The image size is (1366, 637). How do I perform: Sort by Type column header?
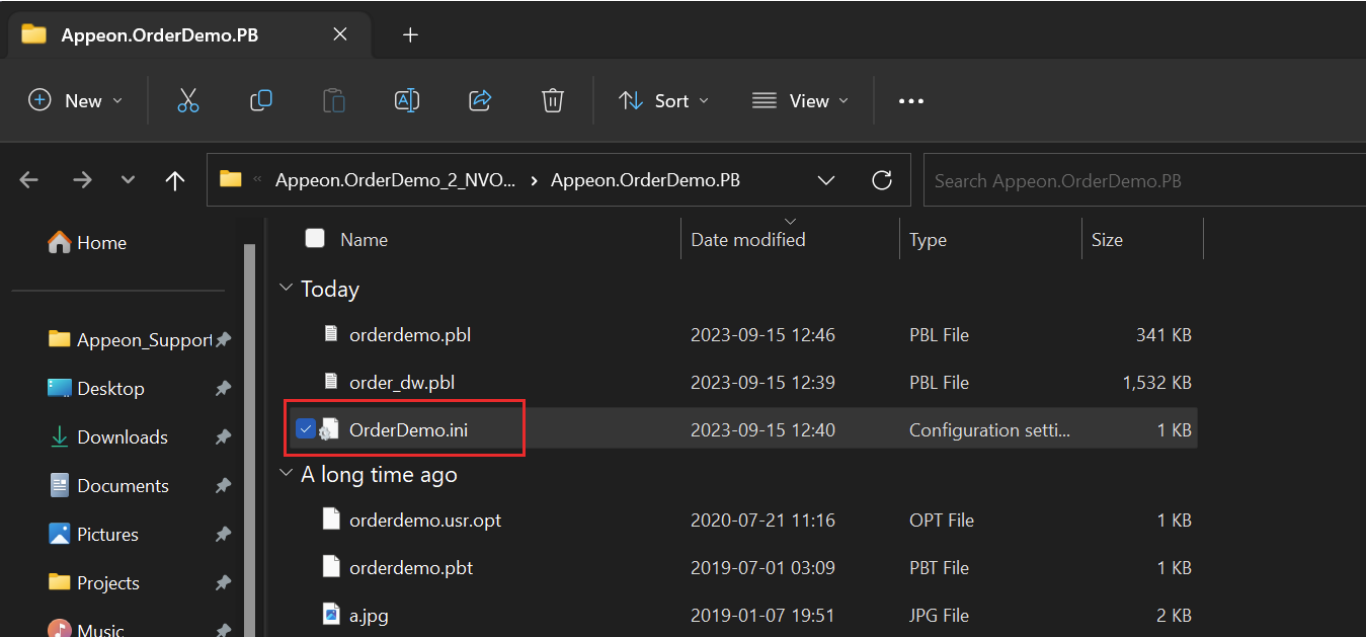point(928,240)
